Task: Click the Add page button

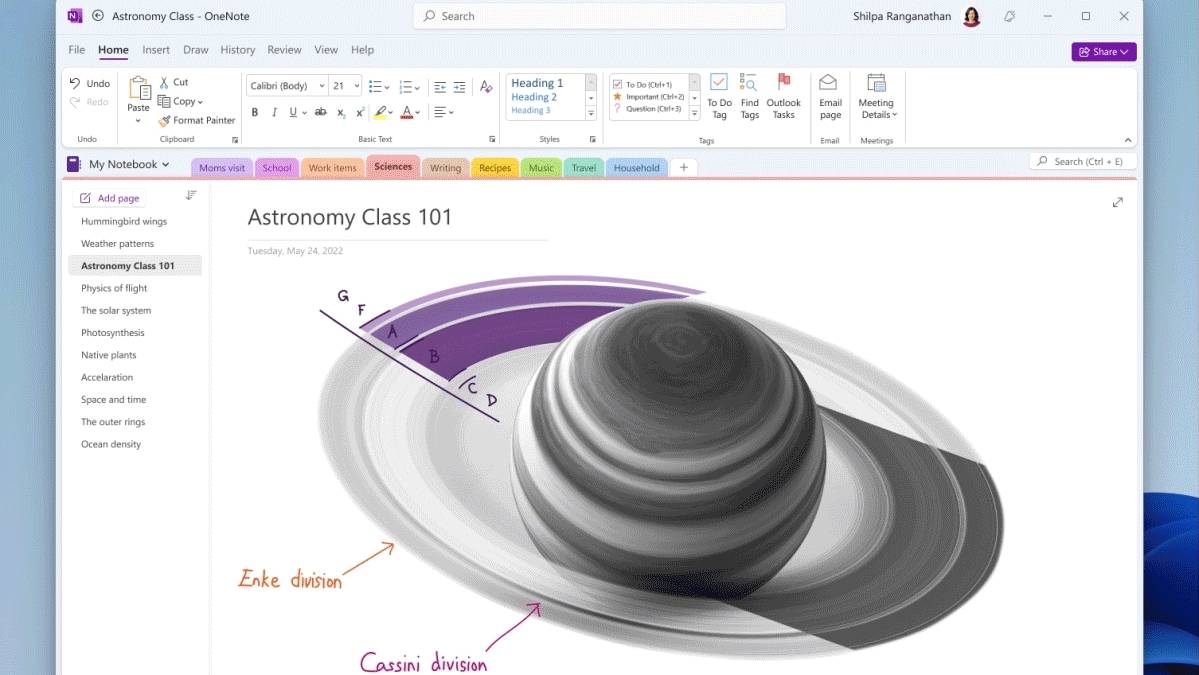Action: pos(110,198)
